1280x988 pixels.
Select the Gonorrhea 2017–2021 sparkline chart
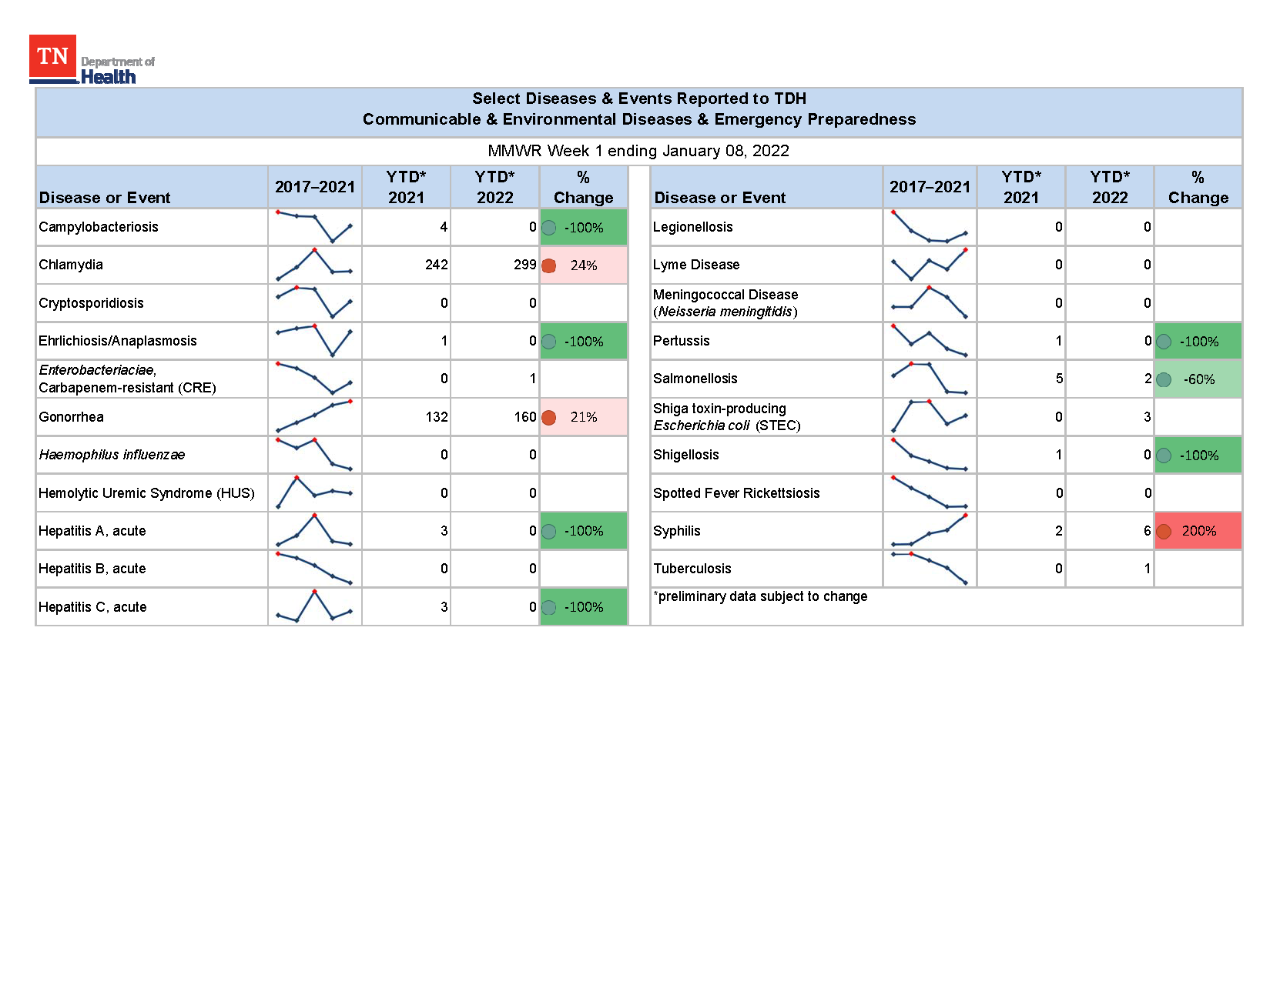coord(314,416)
